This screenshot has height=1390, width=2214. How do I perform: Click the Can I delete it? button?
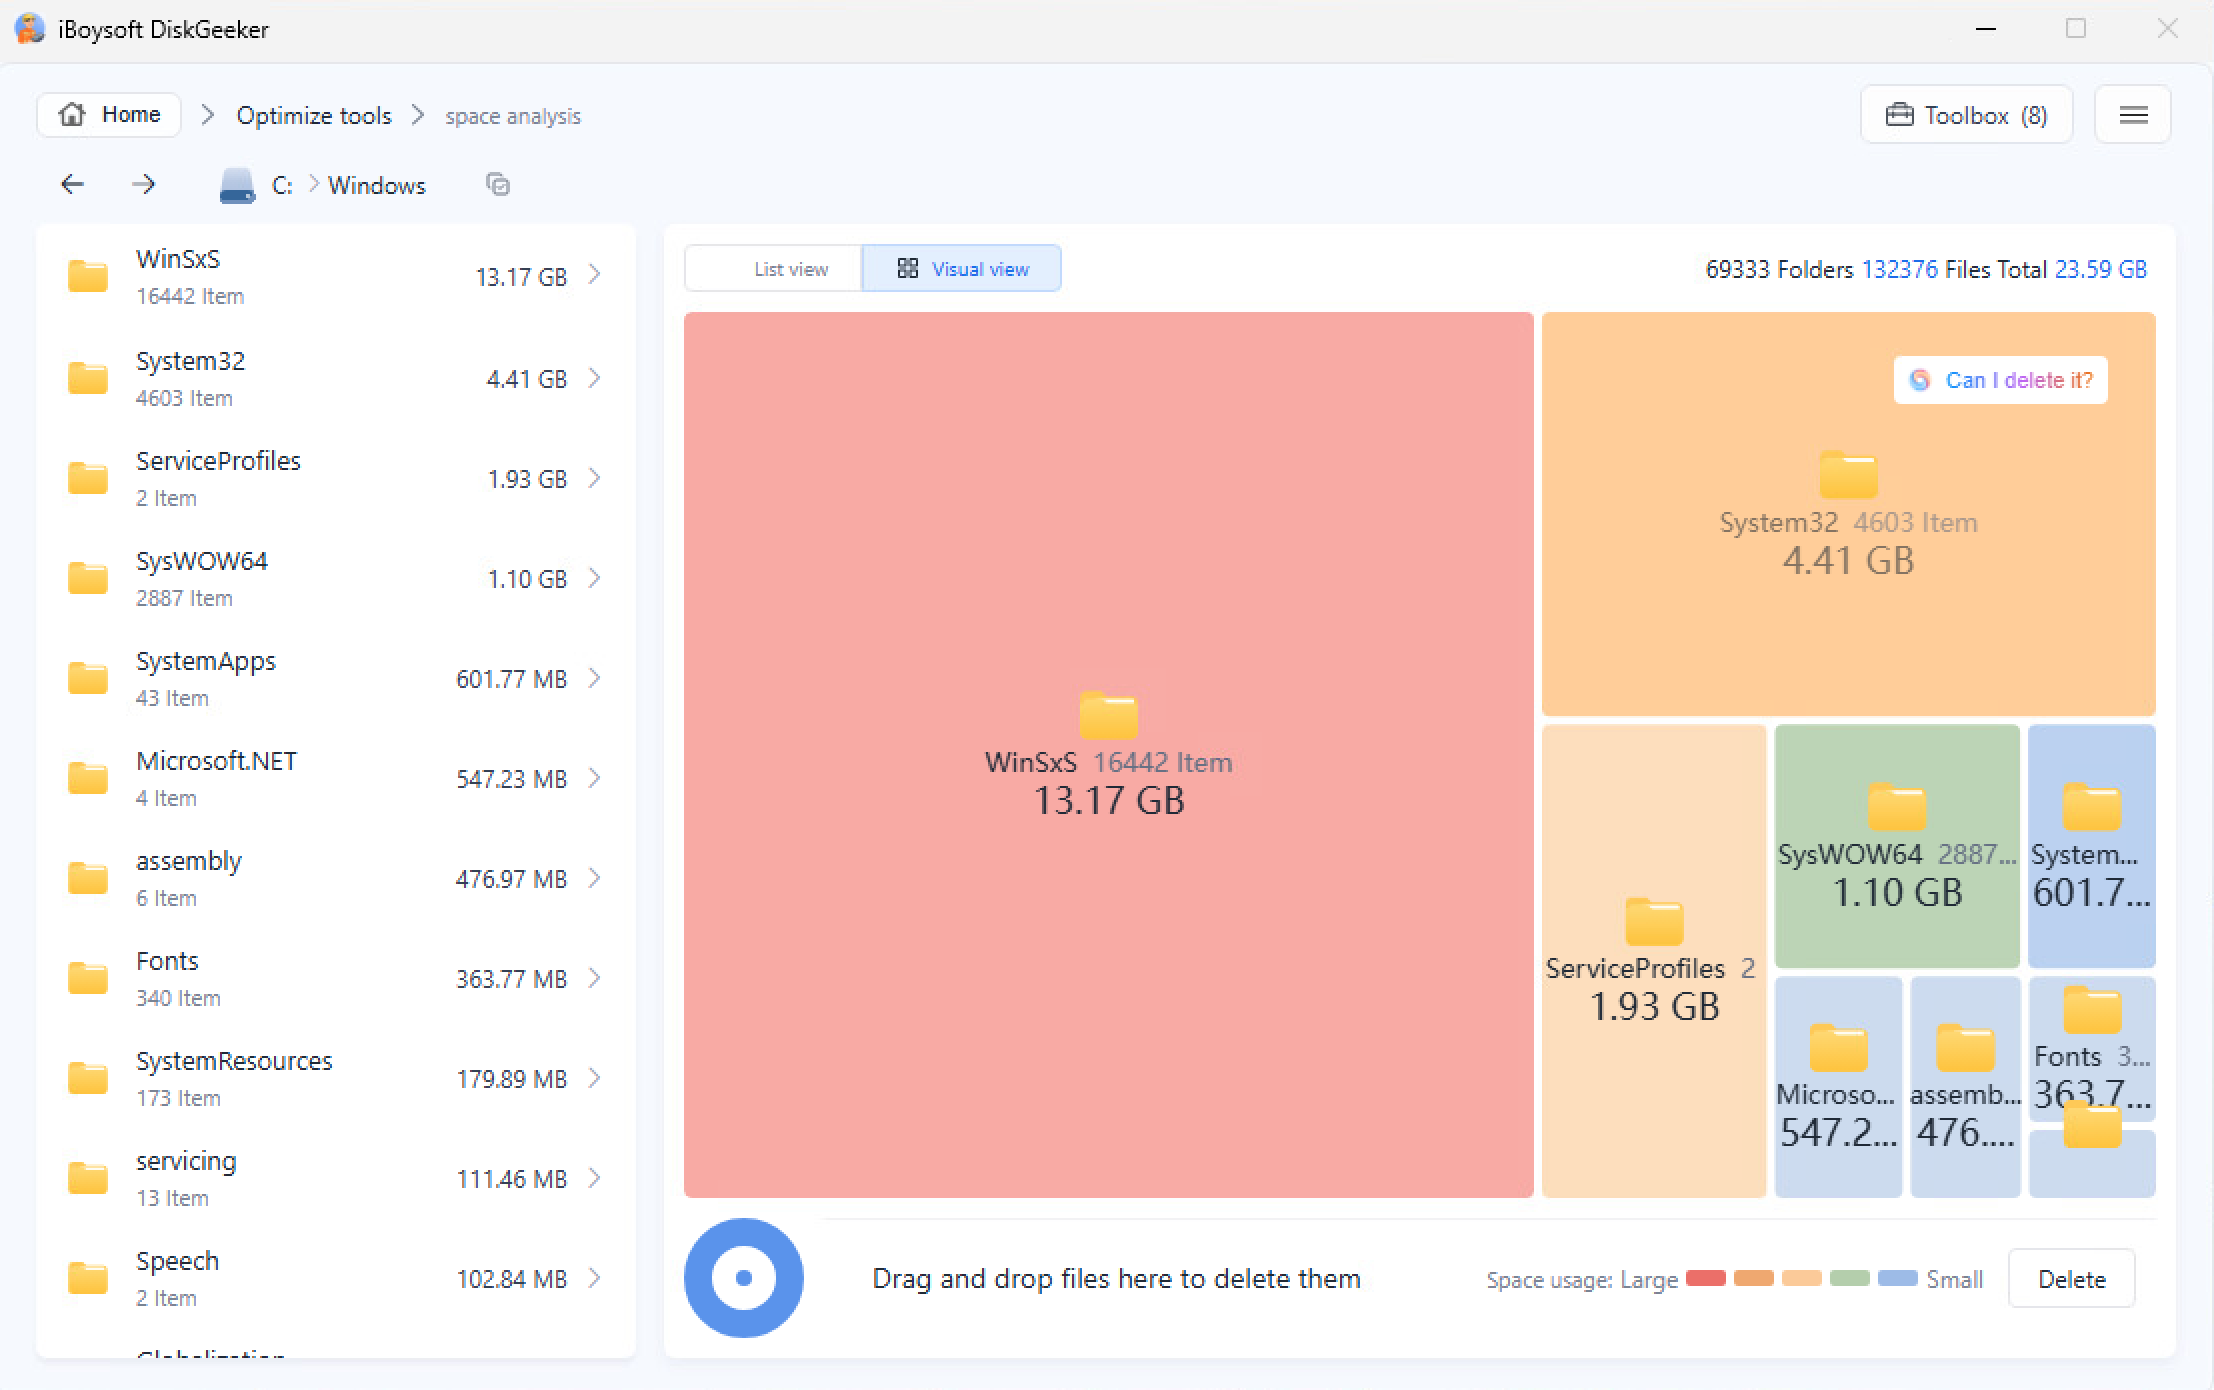2000,380
